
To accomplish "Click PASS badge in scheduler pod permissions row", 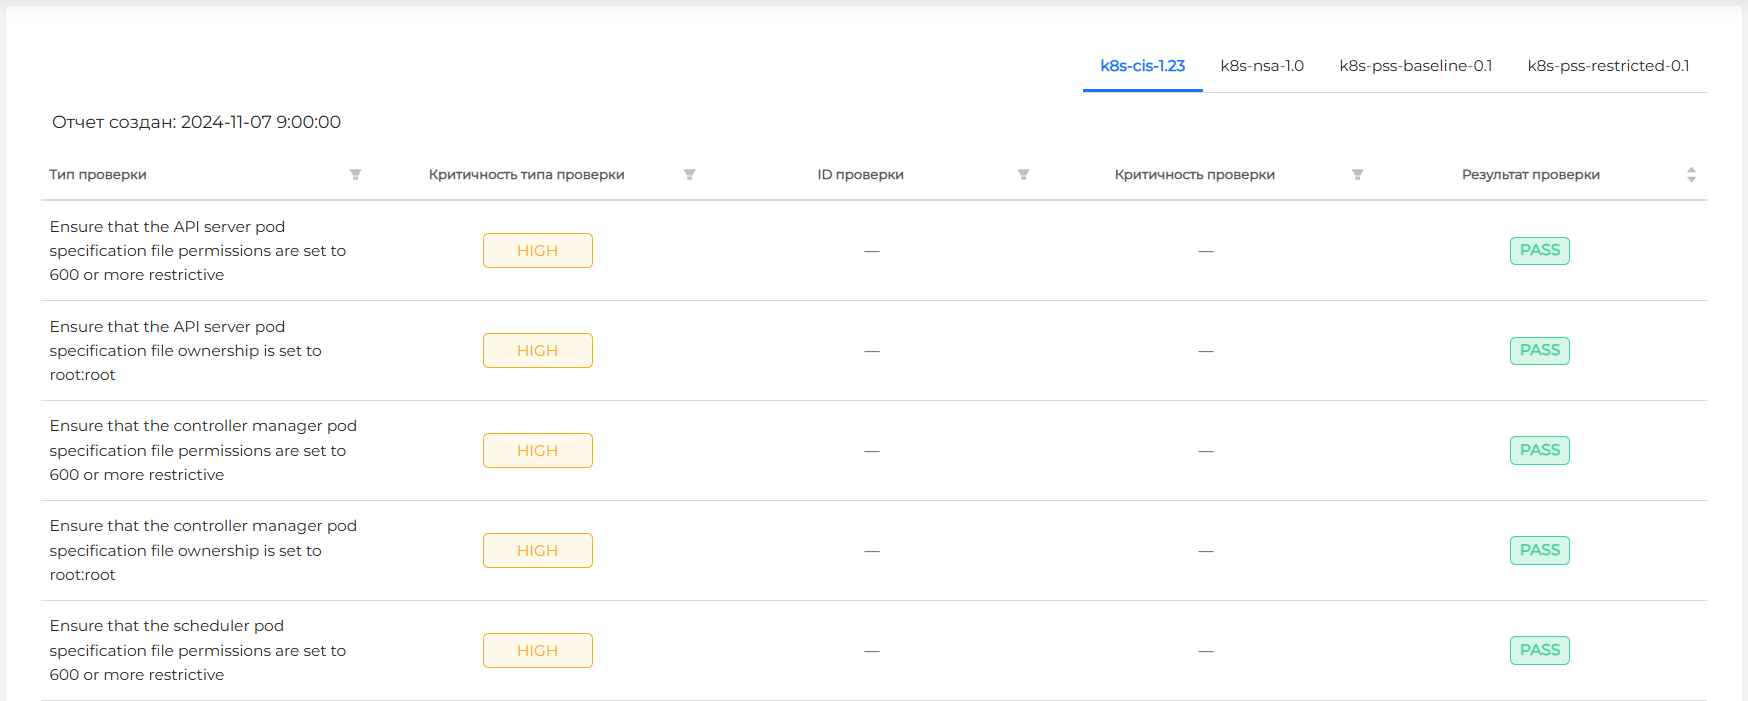I will click(x=1539, y=651).
